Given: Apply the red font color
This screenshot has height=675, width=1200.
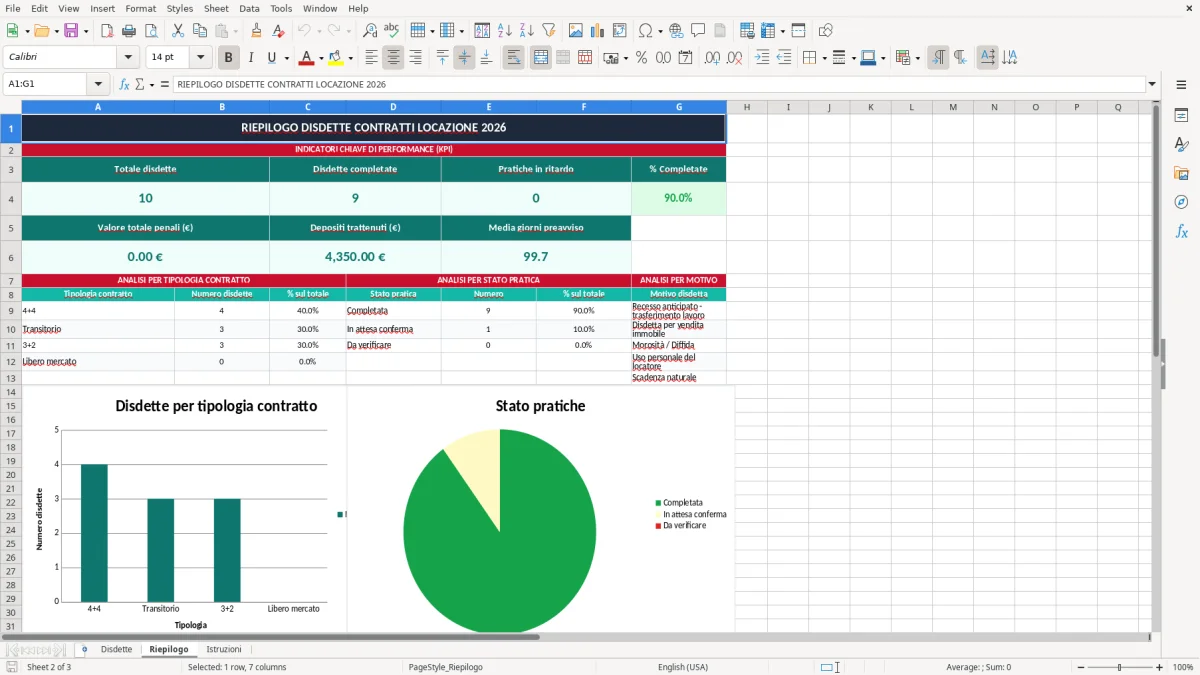Looking at the screenshot, I should 306,58.
